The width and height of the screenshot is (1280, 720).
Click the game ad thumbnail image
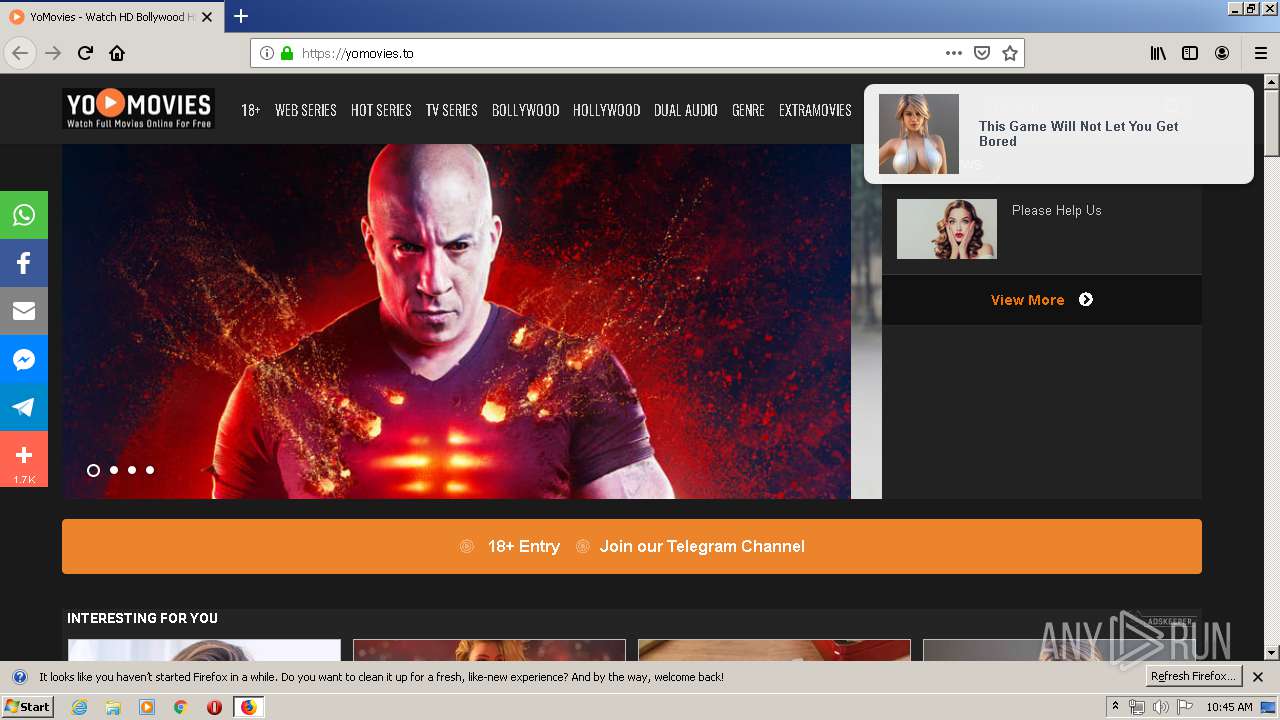(919, 134)
